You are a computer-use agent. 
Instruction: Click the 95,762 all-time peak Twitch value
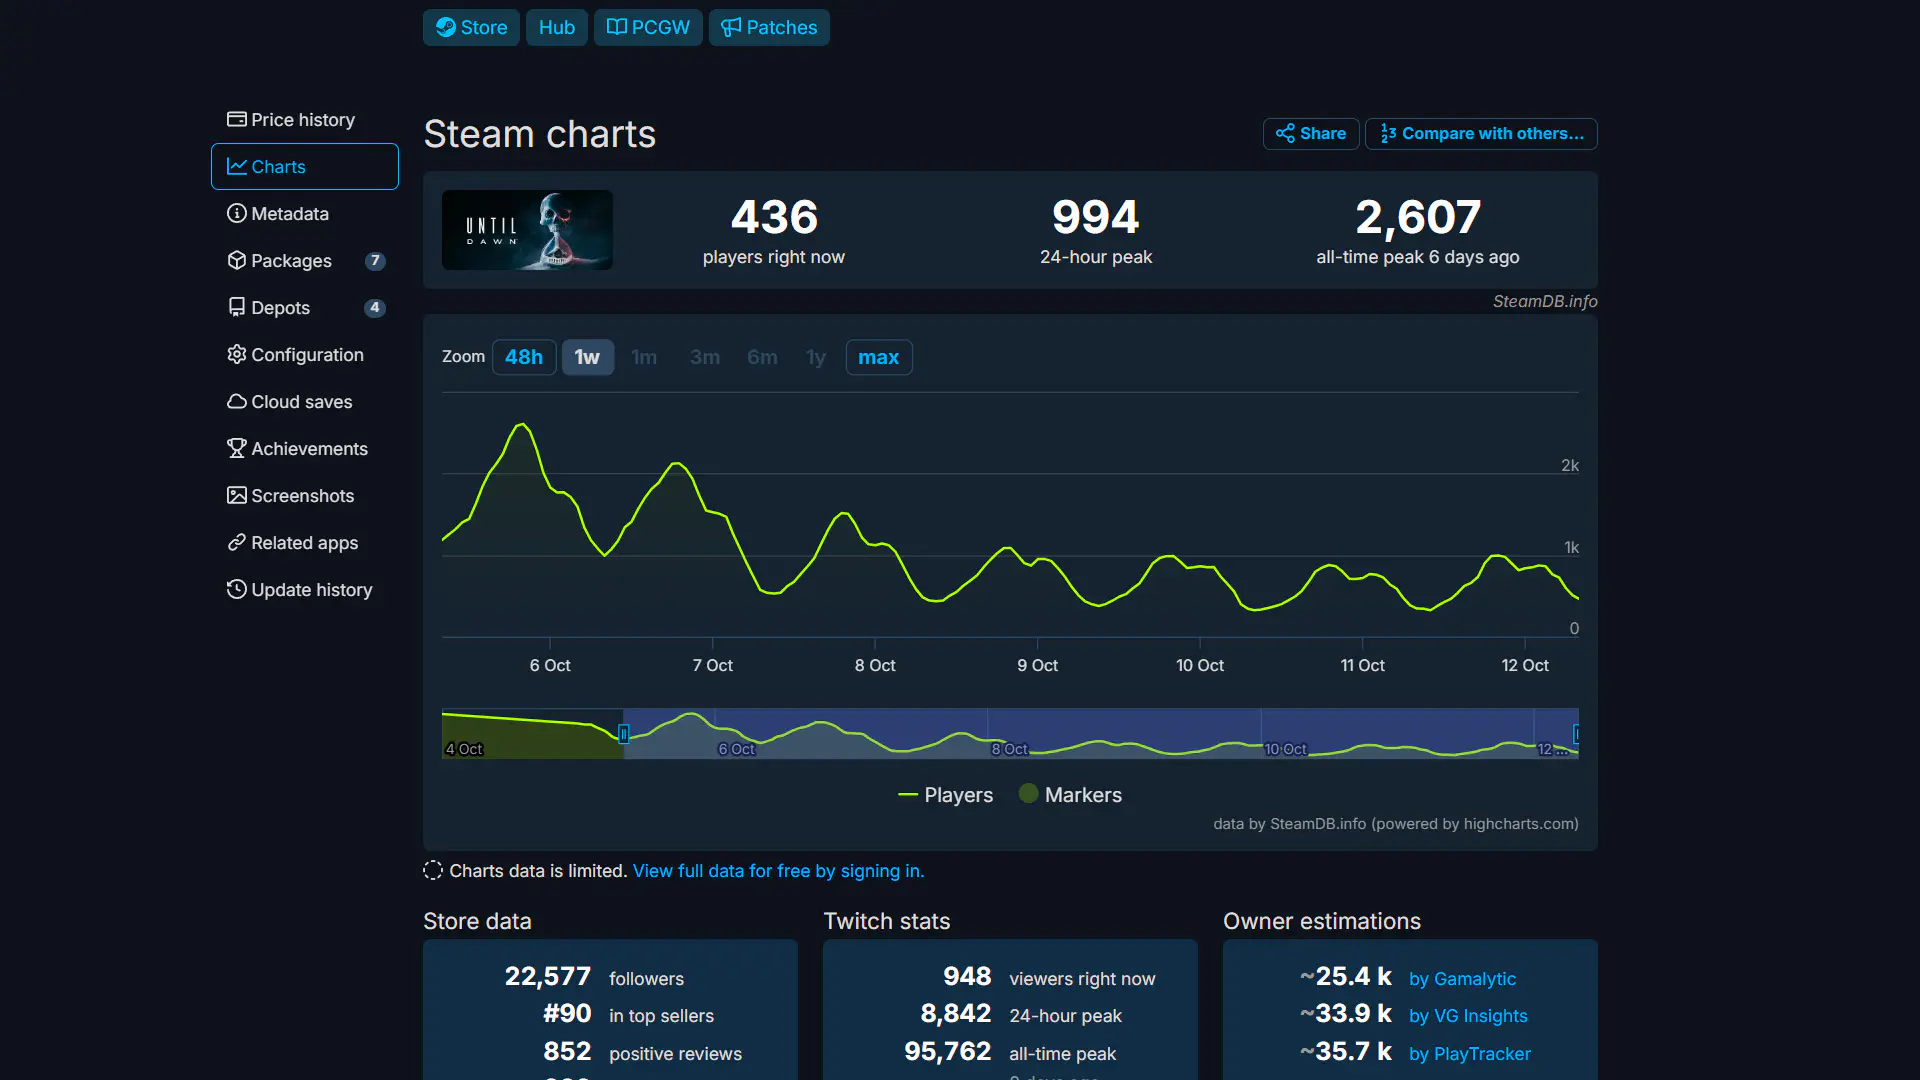coord(948,1051)
